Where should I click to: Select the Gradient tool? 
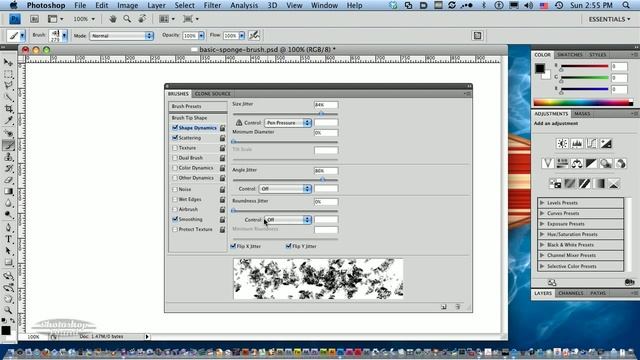(x=8, y=191)
